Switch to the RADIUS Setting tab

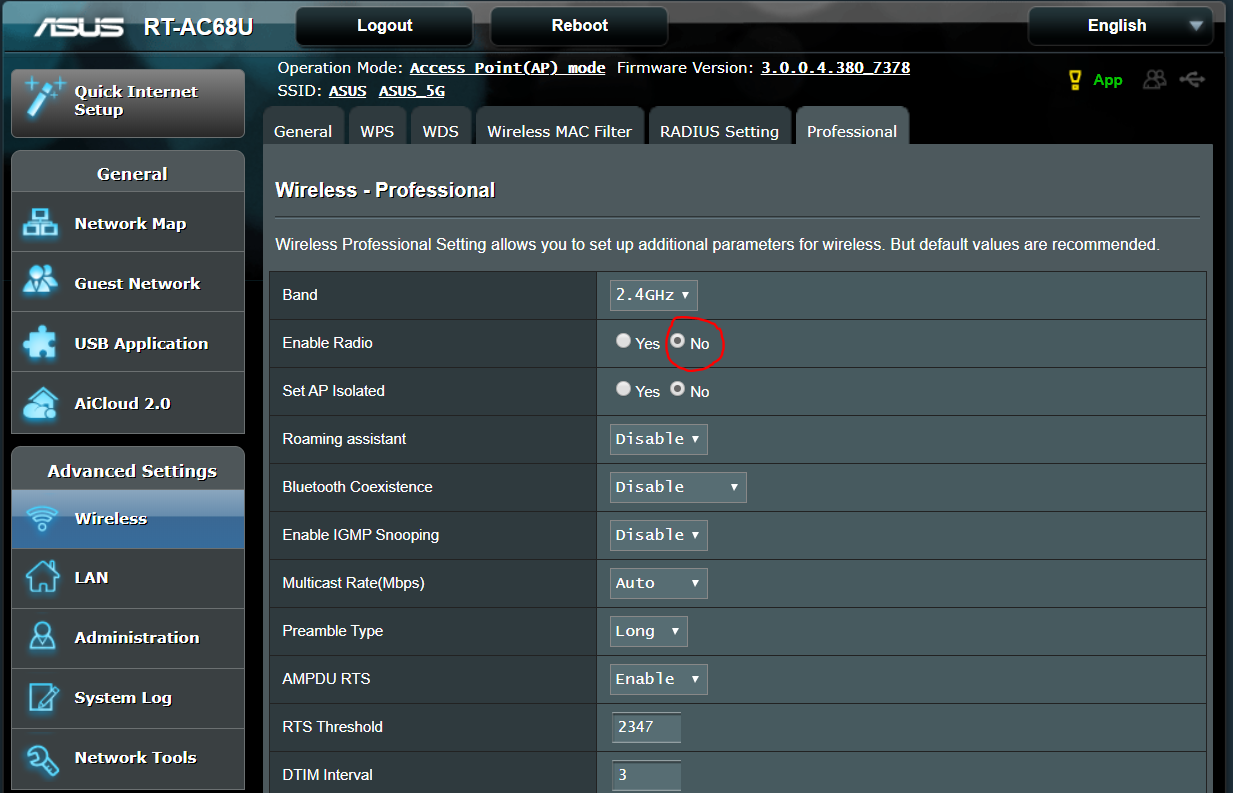click(719, 131)
